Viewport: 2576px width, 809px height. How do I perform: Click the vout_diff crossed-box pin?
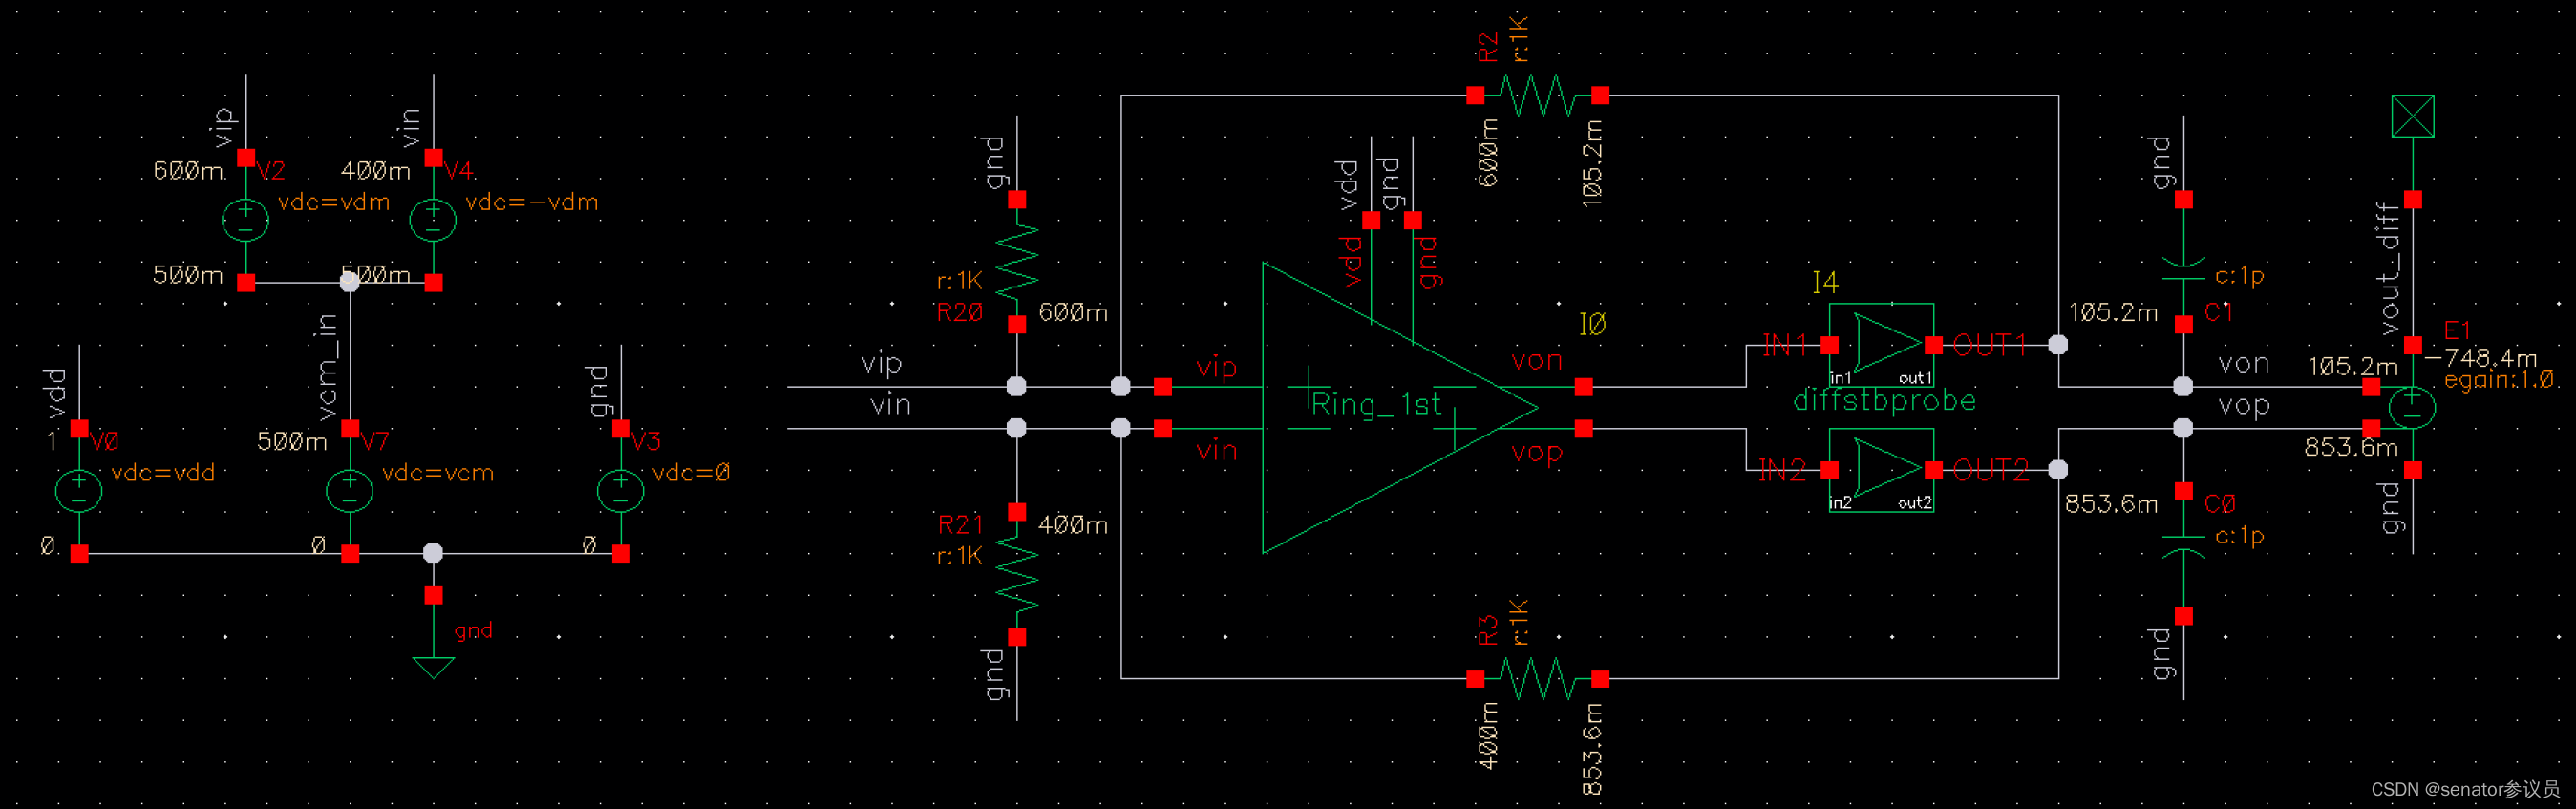point(2413,117)
